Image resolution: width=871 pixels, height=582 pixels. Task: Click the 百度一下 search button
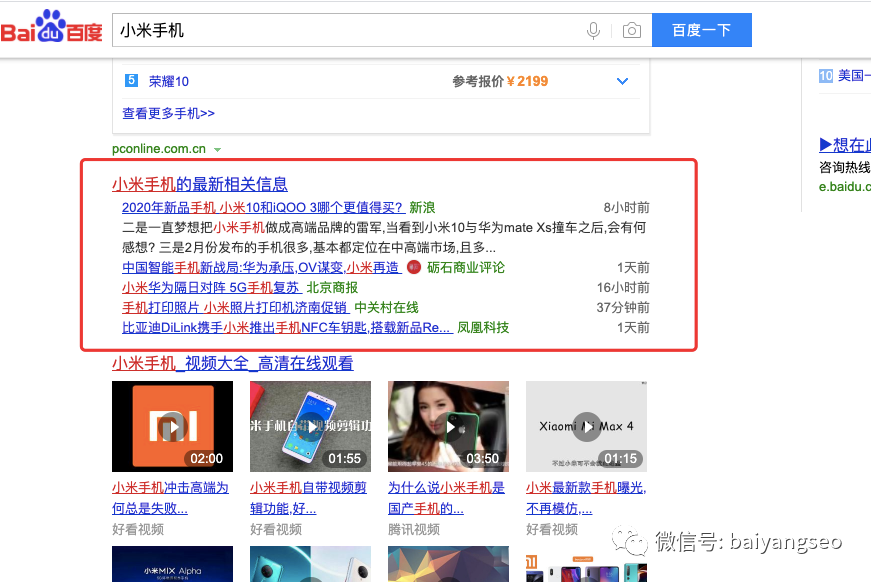pos(702,30)
